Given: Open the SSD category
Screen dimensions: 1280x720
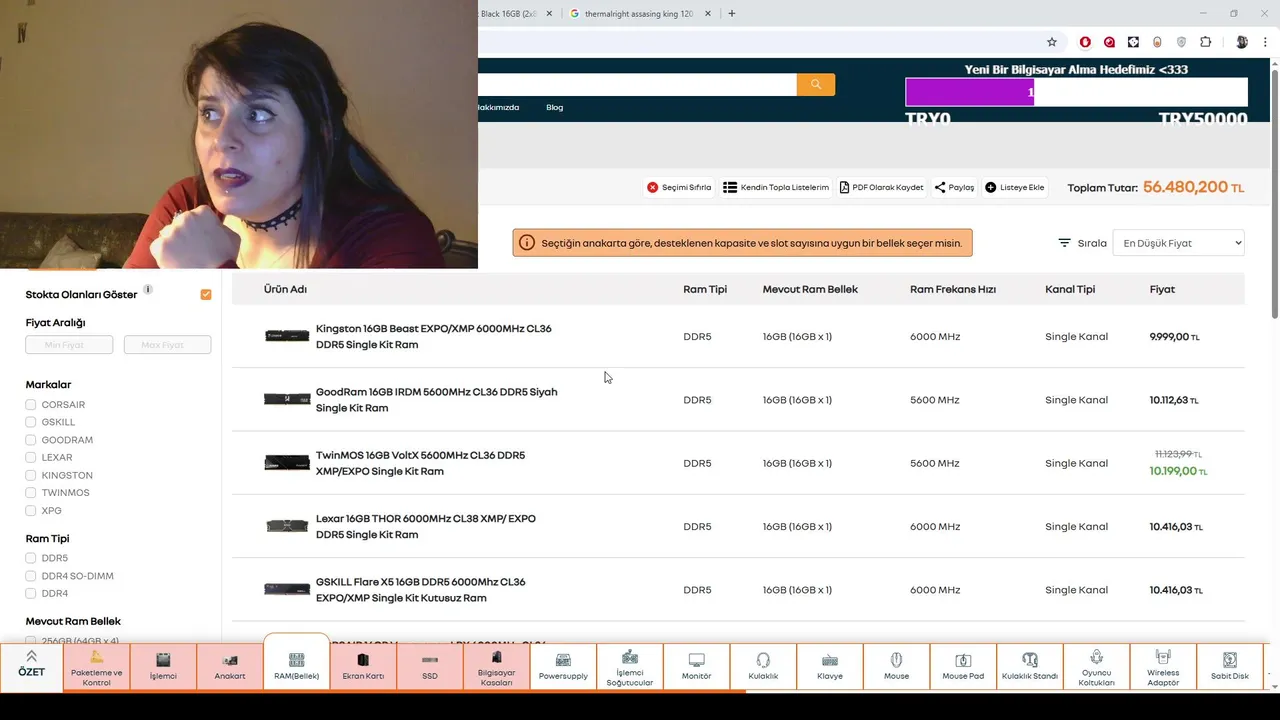Looking at the screenshot, I should coord(430,666).
